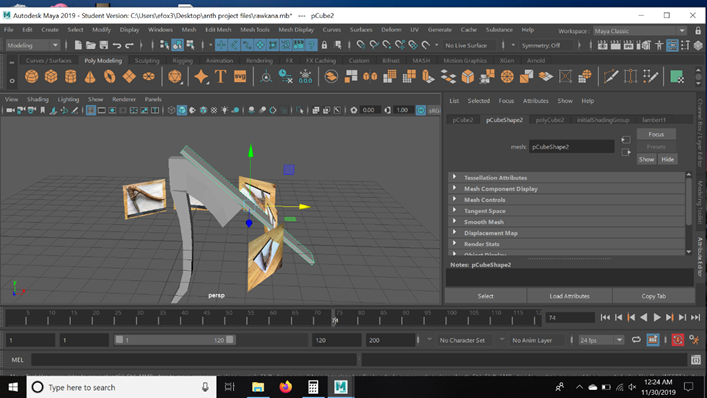
Task: Redo the last action
Action: point(129,45)
